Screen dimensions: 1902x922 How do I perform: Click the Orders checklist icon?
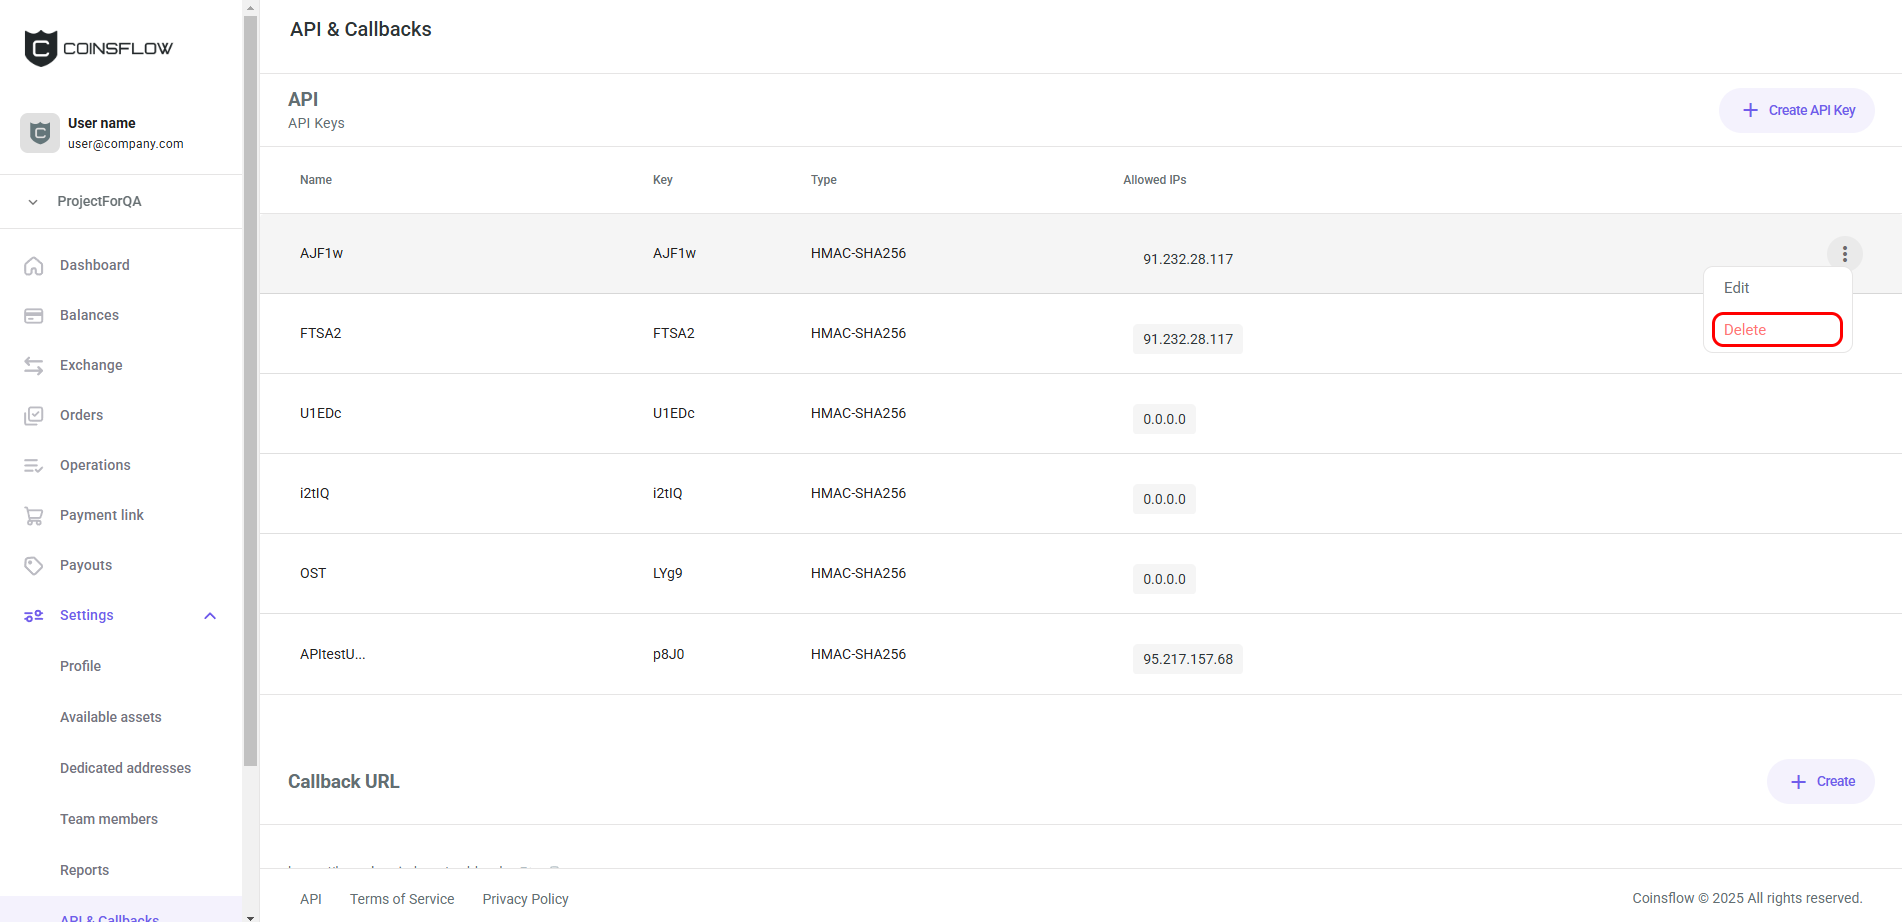(34, 416)
